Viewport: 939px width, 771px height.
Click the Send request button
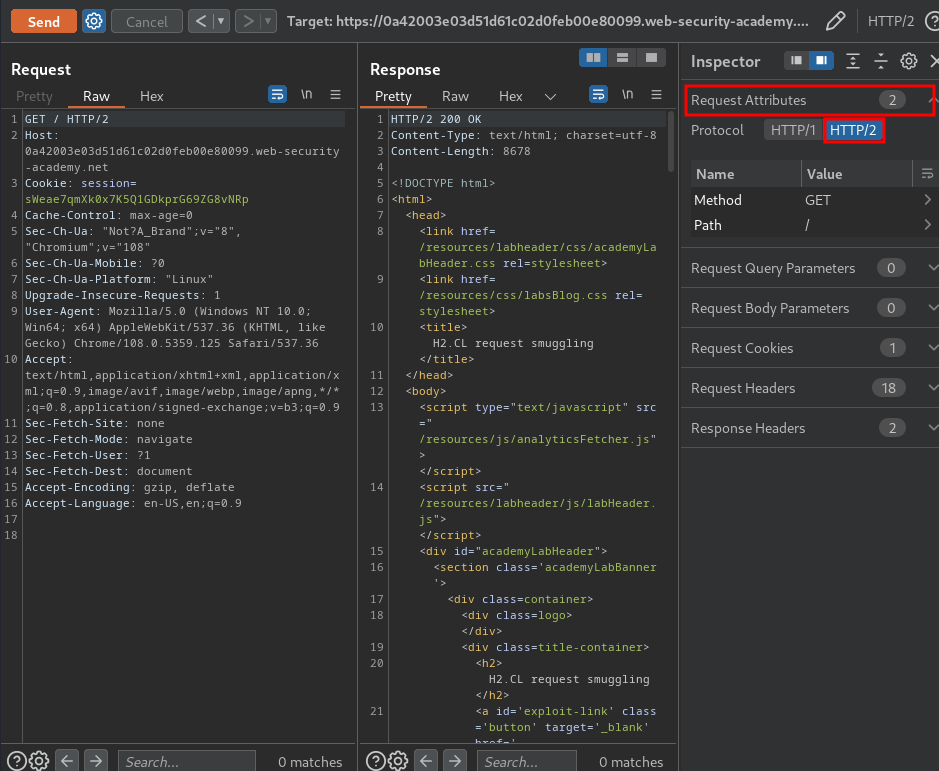[x=44, y=22]
